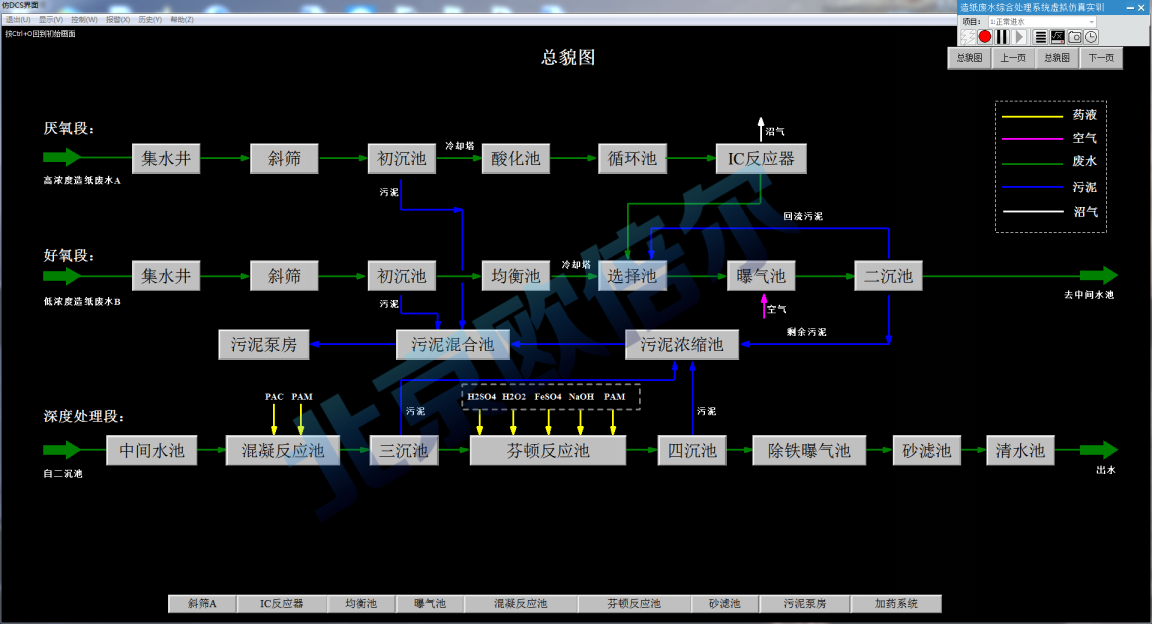
Task: Open the 报警(X) menu
Action: coord(118,20)
